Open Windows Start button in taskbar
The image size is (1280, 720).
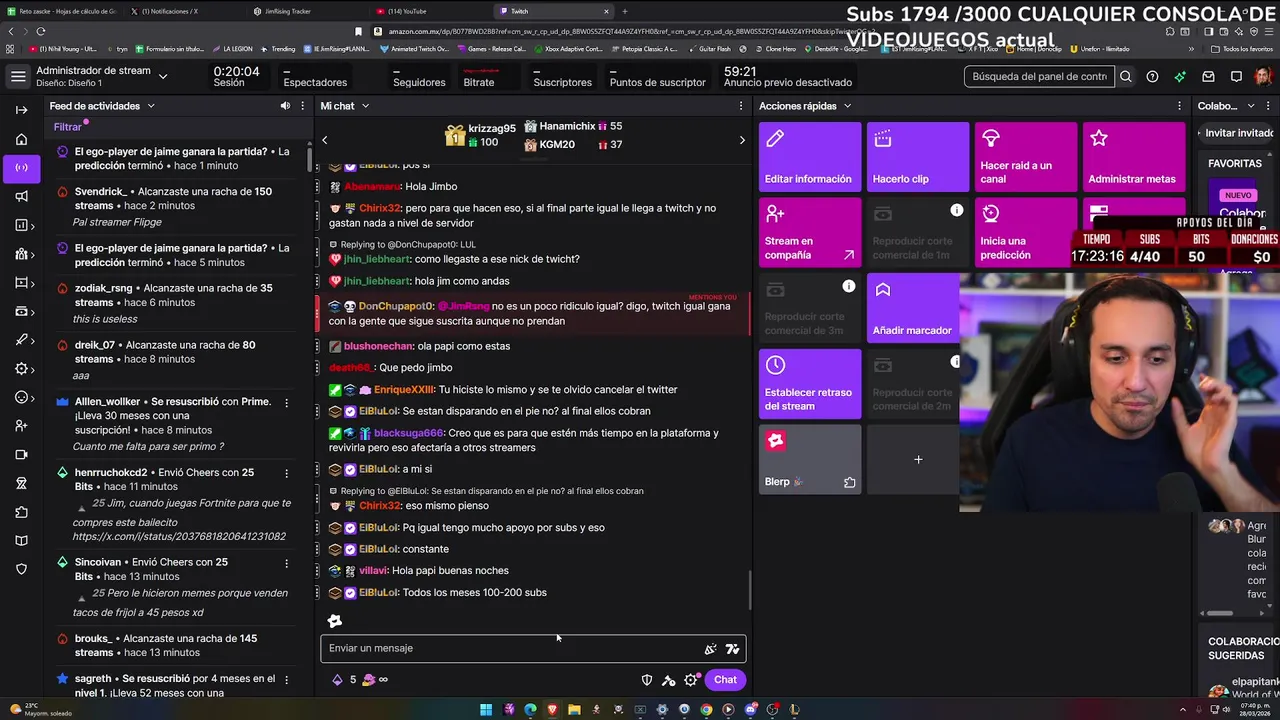pyautogui.click(x=486, y=710)
